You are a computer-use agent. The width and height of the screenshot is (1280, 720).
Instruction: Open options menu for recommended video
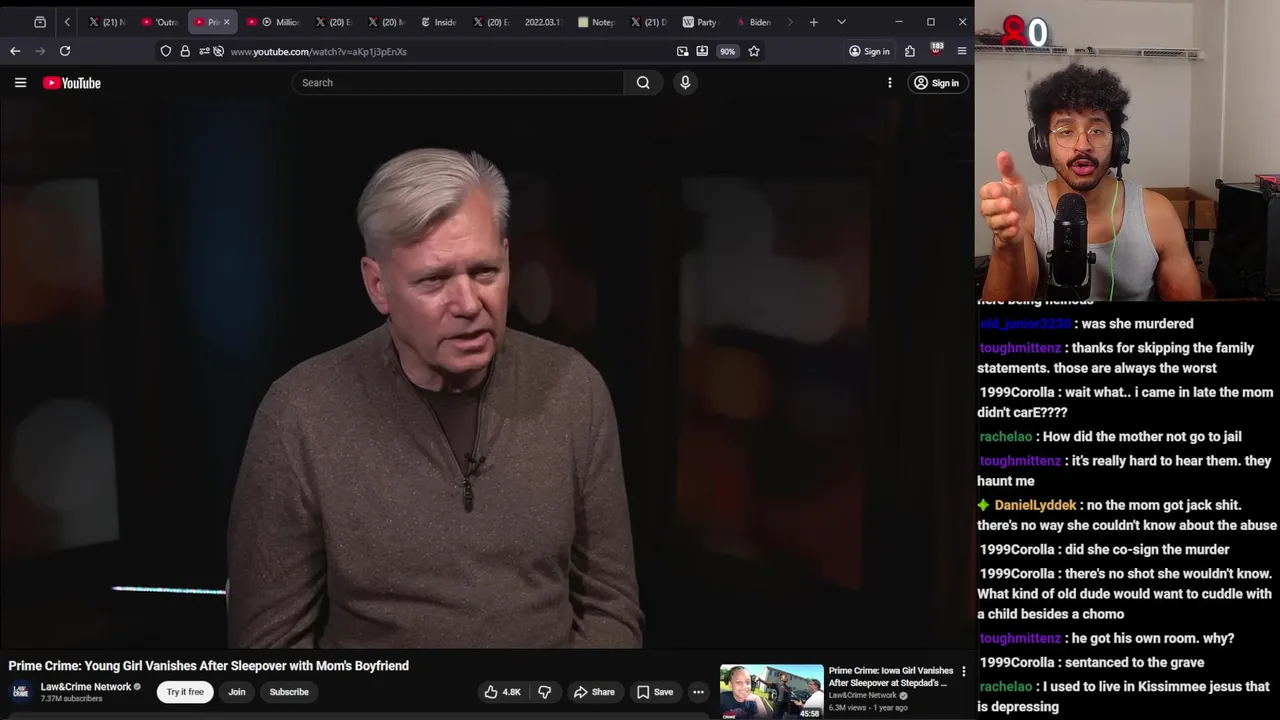pos(964,672)
